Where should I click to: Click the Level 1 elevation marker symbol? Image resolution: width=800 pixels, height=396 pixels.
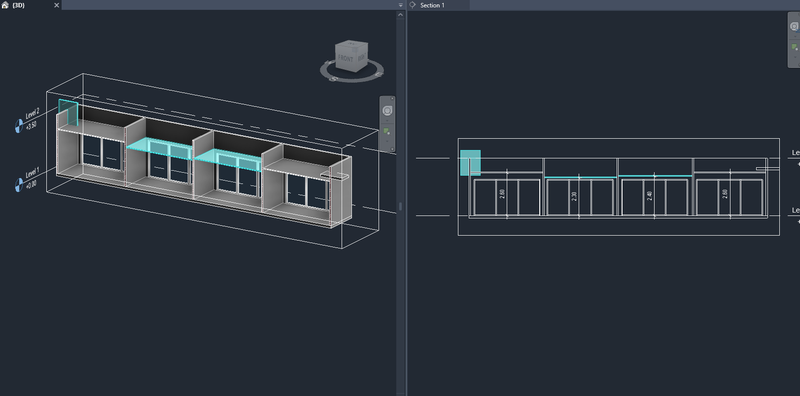pos(19,185)
